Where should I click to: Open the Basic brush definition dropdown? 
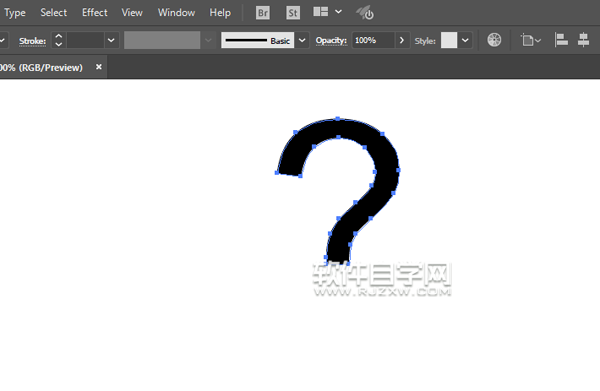[x=302, y=40]
